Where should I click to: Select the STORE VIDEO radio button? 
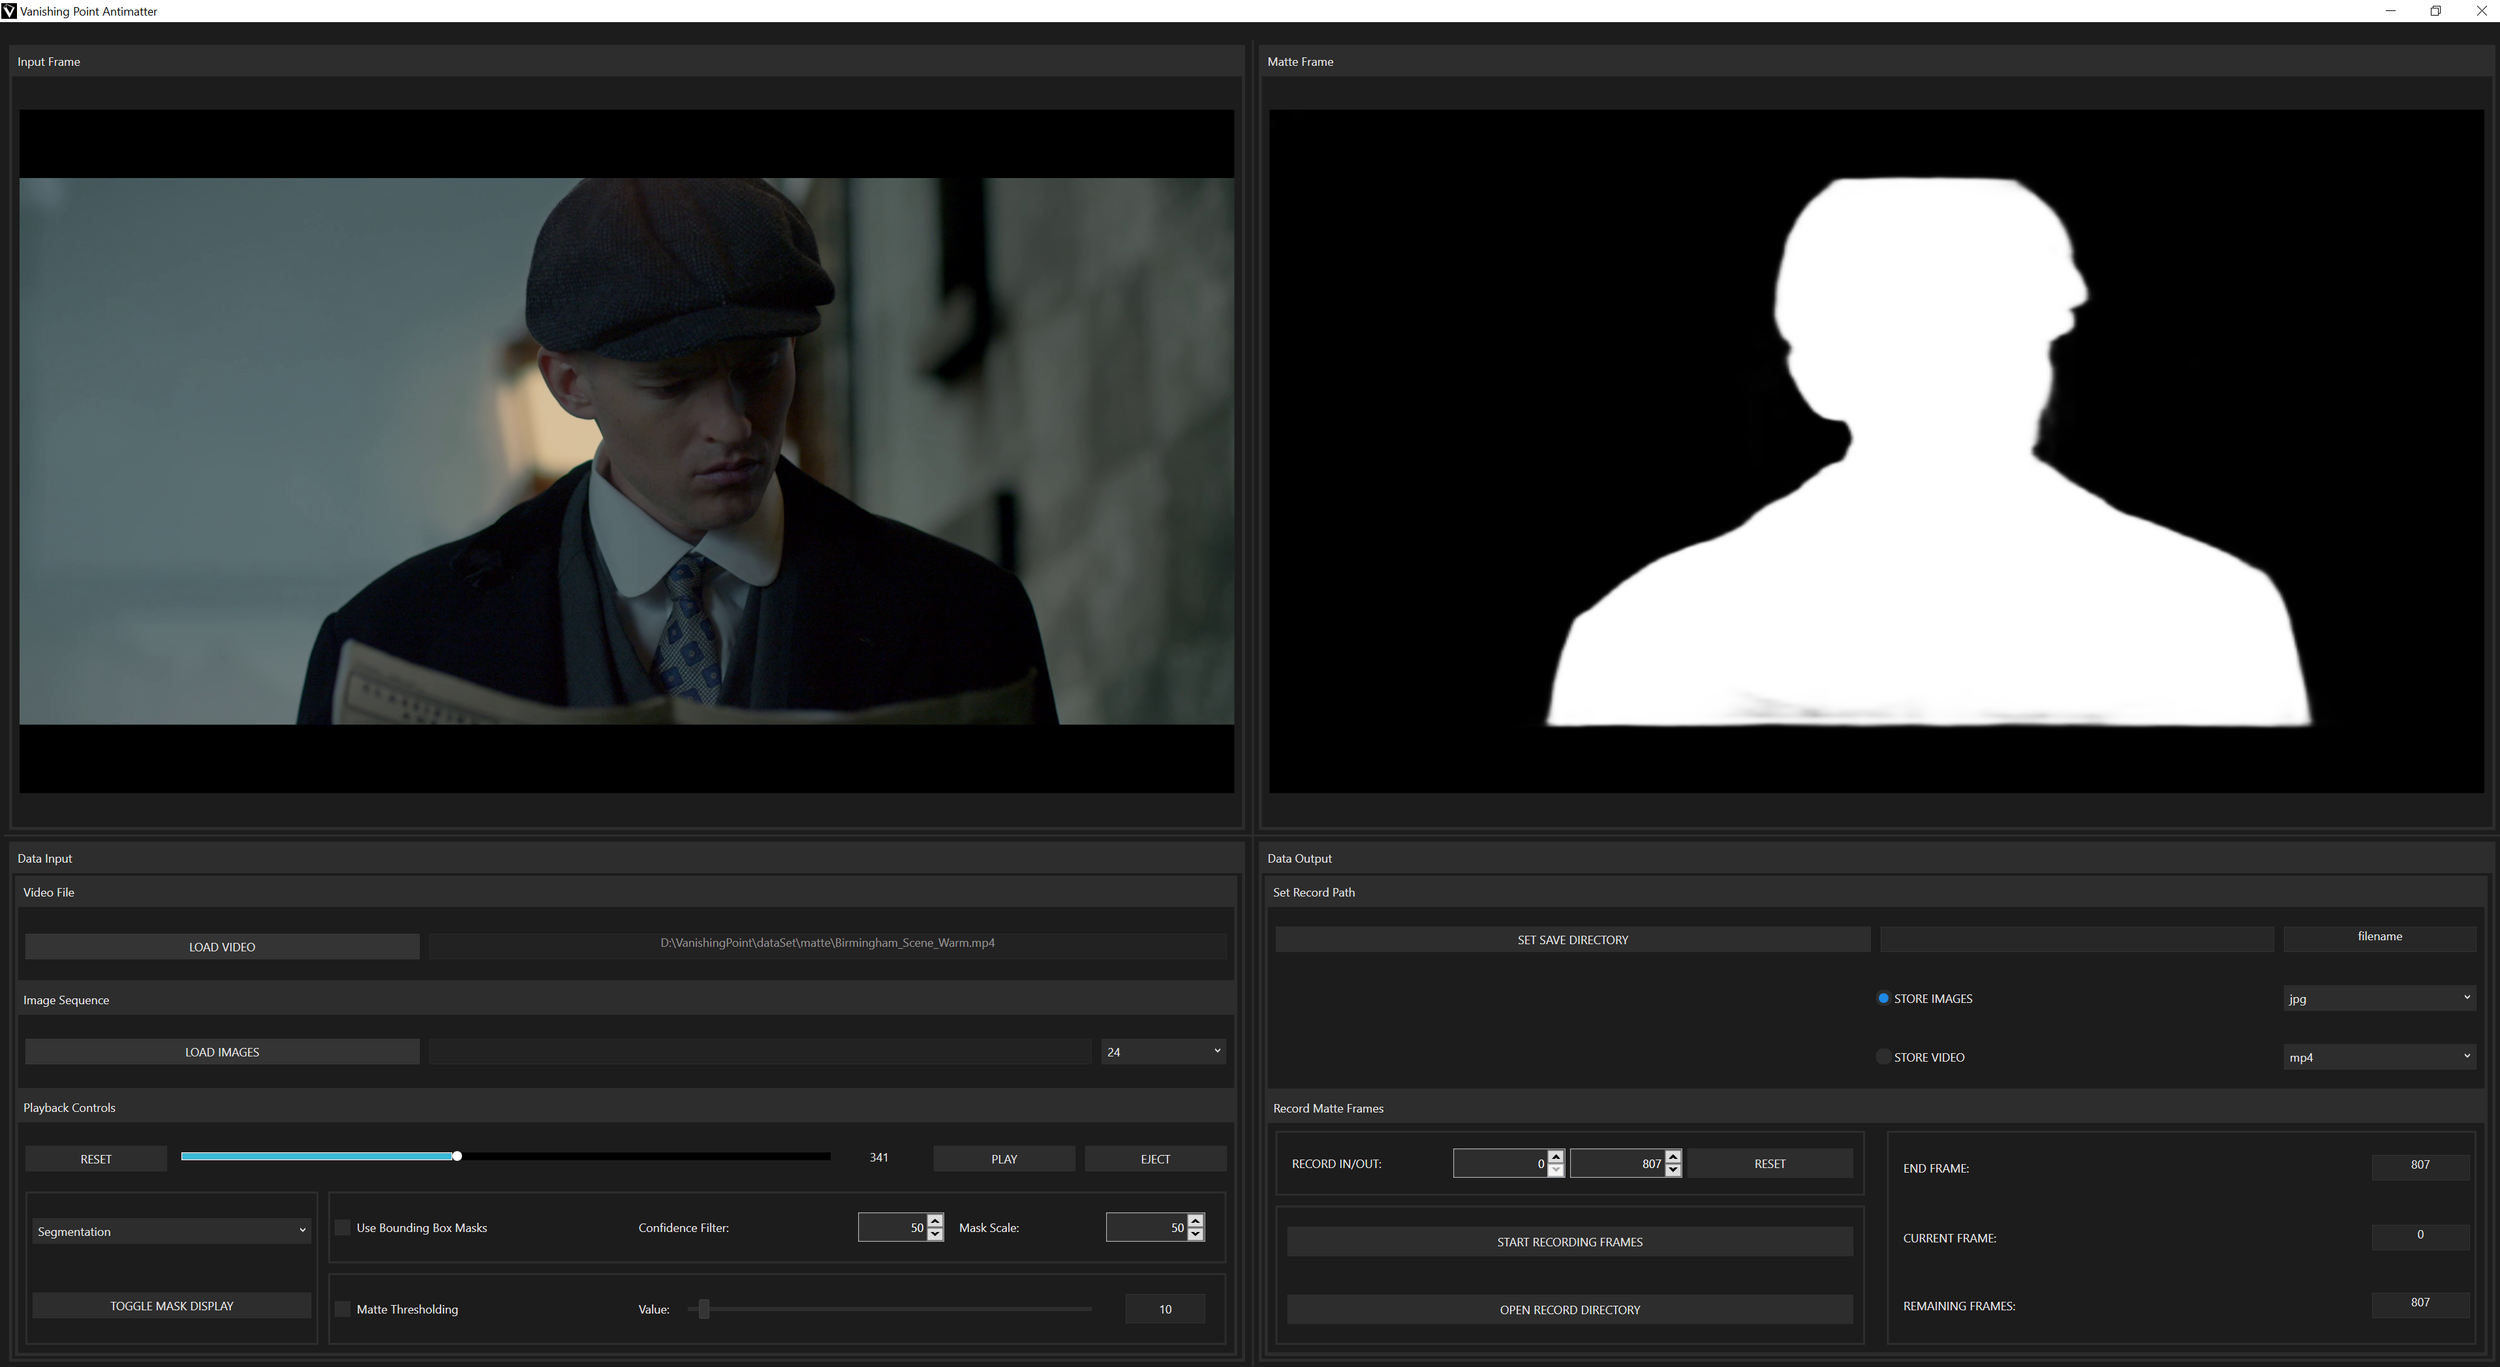pyautogui.click(x=1884, y=1057)
